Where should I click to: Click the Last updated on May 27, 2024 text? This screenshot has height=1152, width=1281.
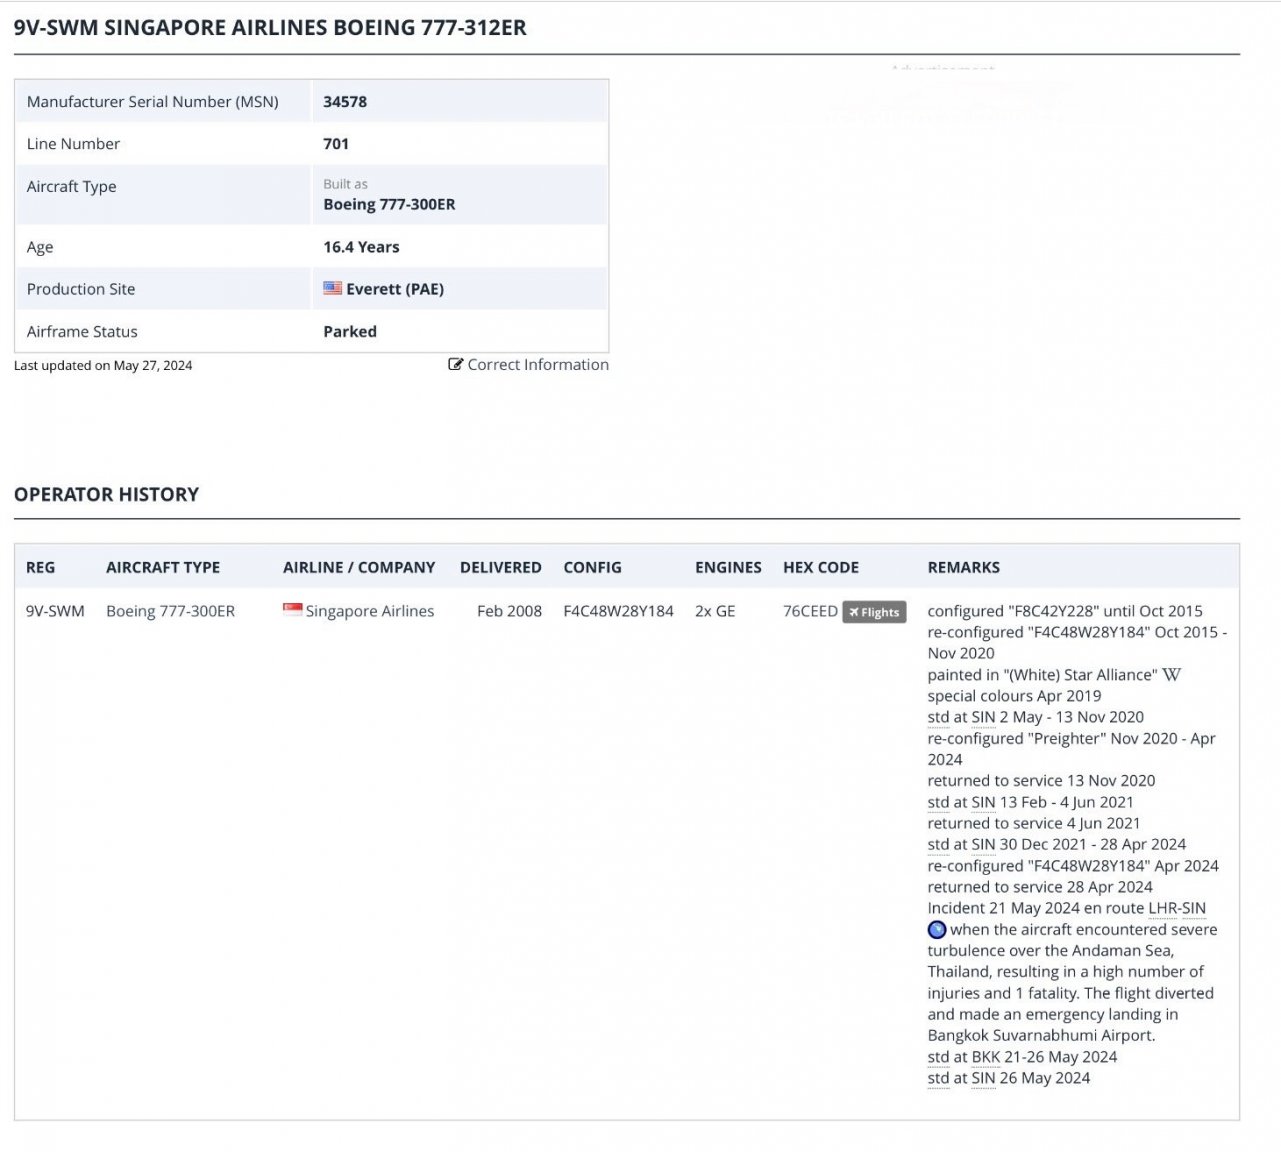103,366
